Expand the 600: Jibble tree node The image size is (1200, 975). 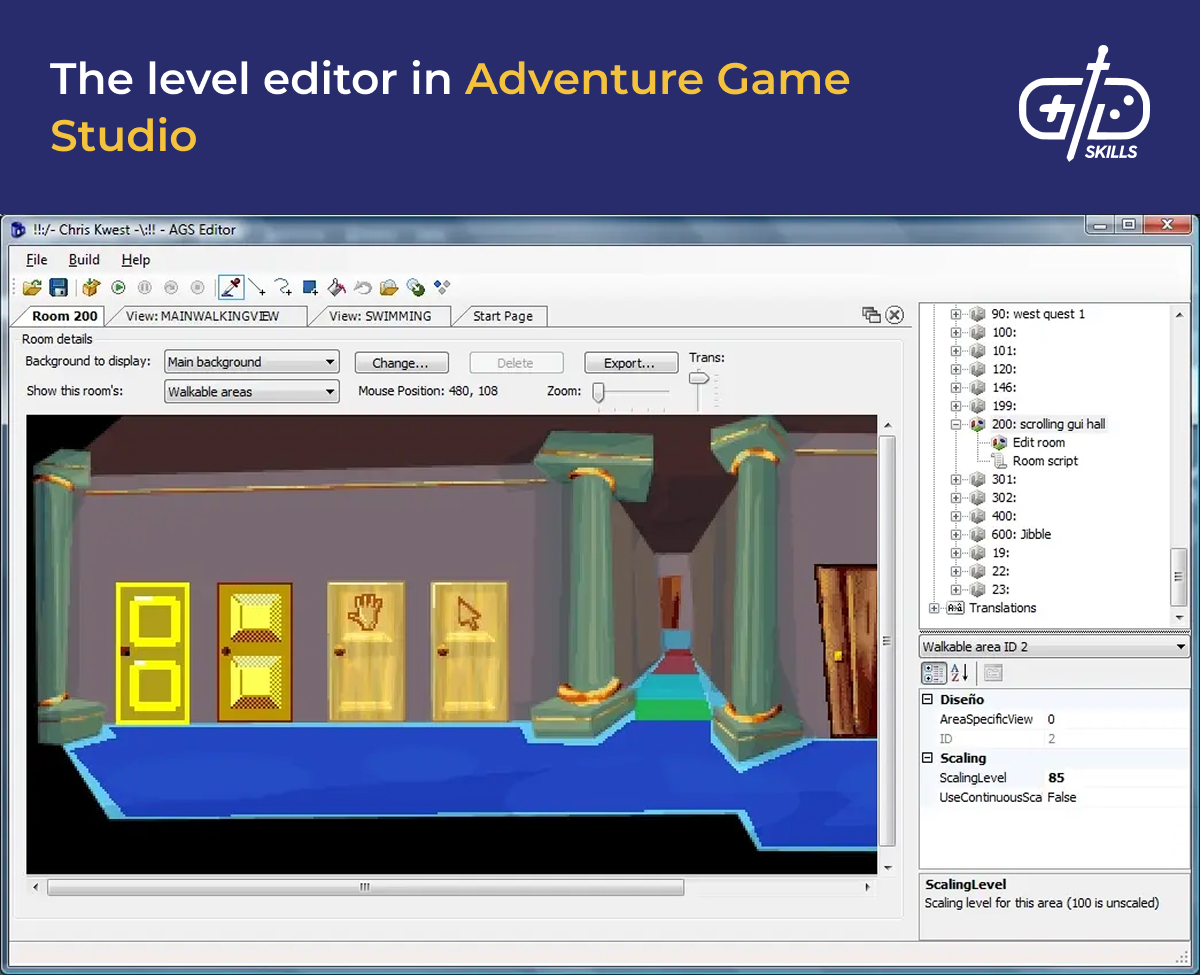click(x=956, y=534)
